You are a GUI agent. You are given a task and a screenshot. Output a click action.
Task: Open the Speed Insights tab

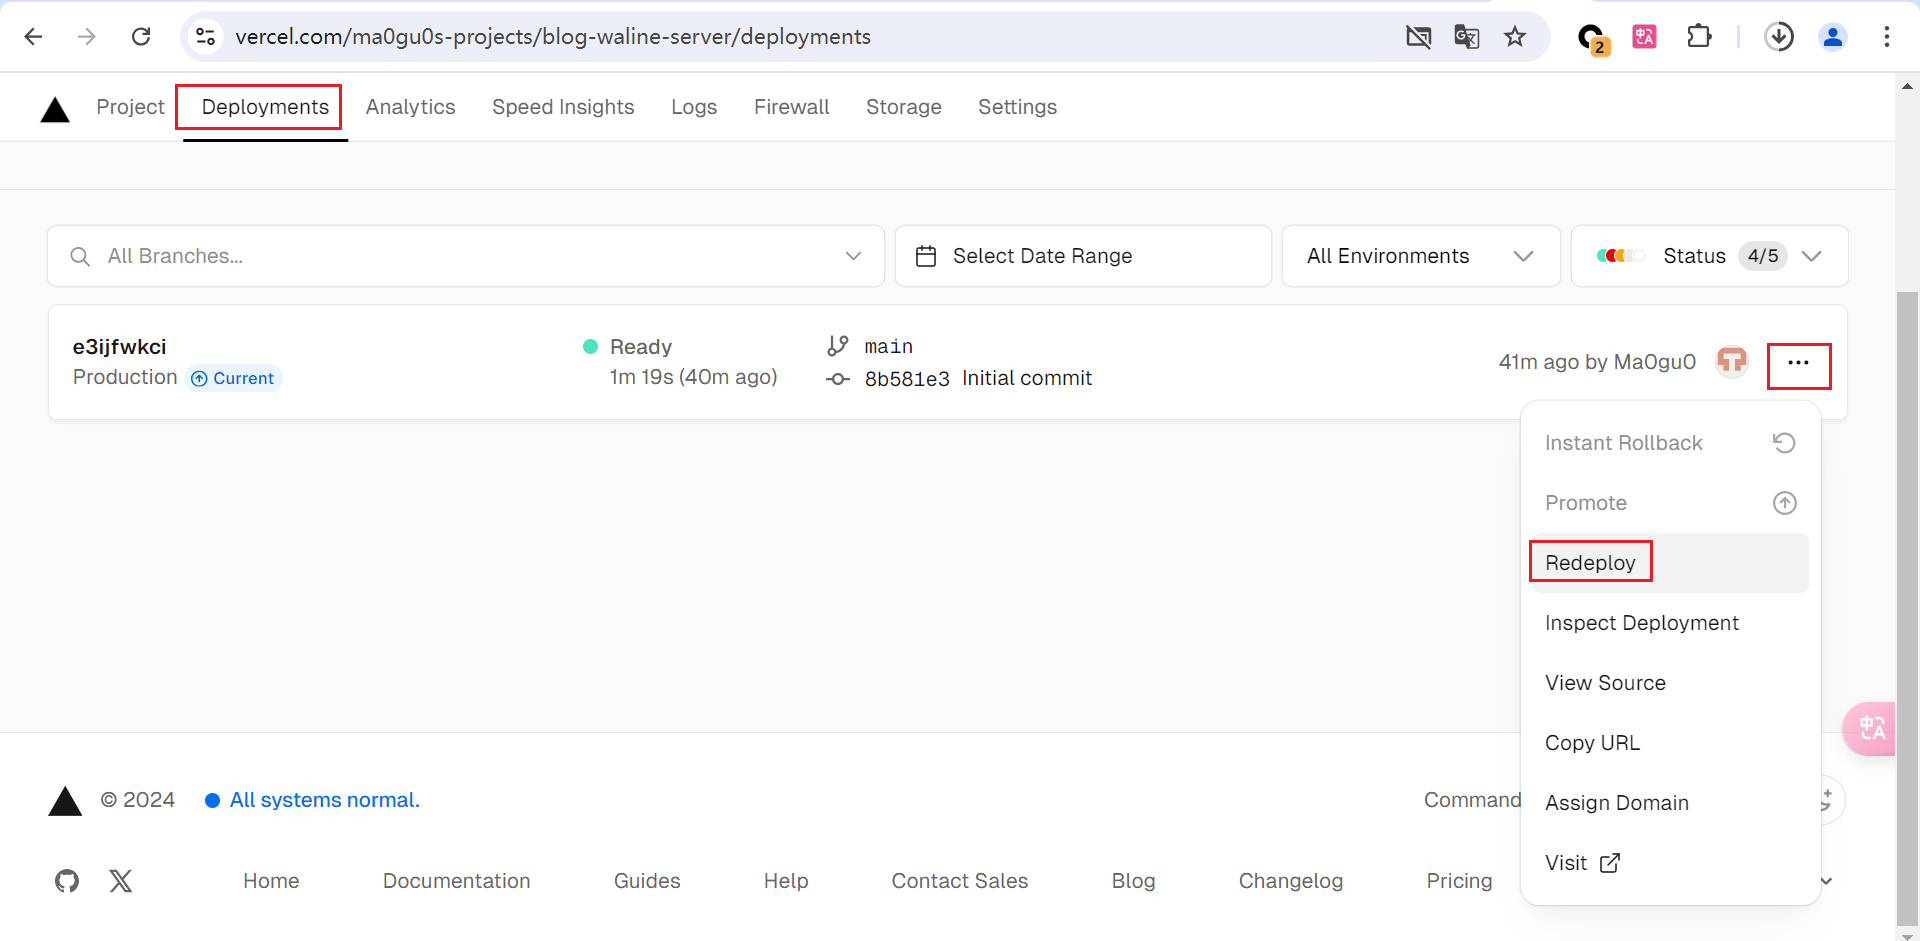click(x=563, y=107)
